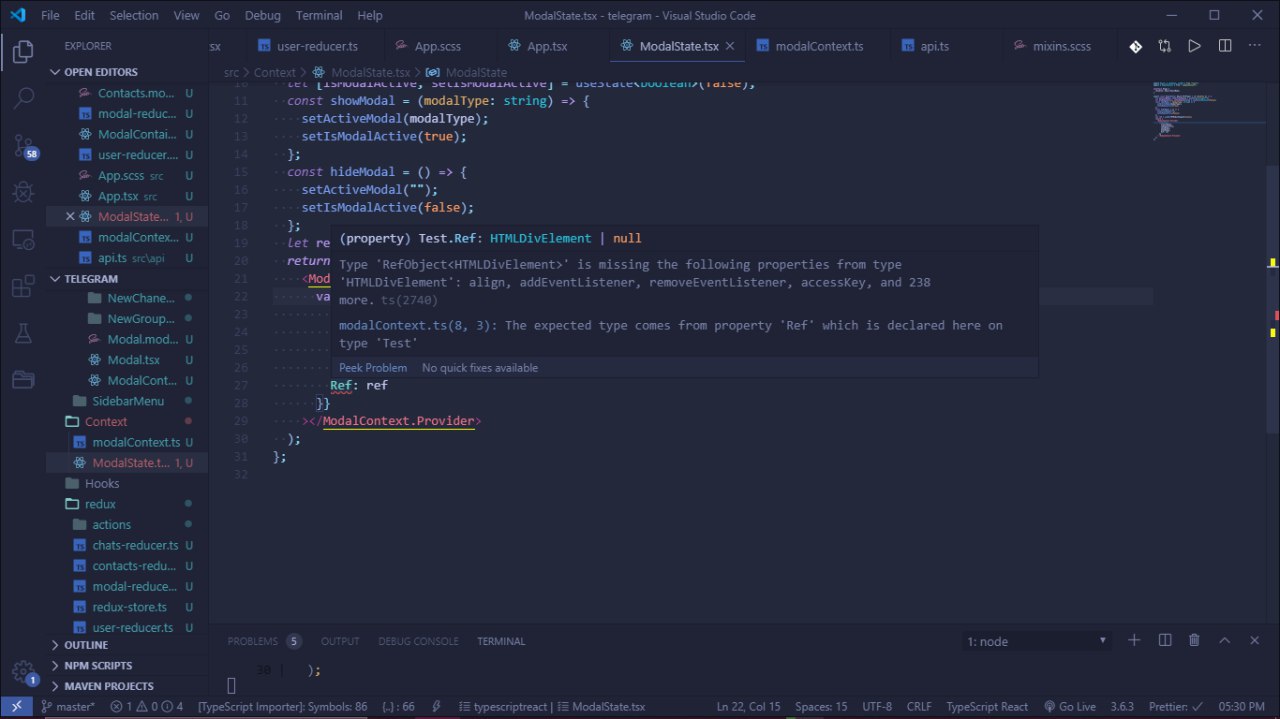Click the compare changes icon in editor toolbar

pyautogui.click(x=1165, y=46)
